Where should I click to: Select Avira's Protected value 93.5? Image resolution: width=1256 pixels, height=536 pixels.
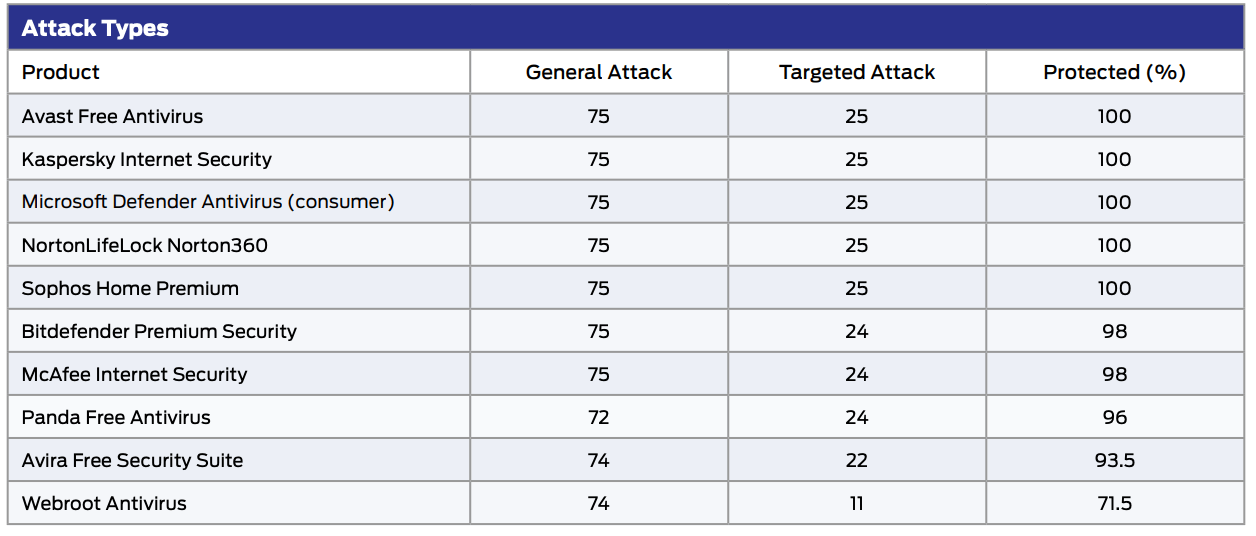[x=1114, y=460]
